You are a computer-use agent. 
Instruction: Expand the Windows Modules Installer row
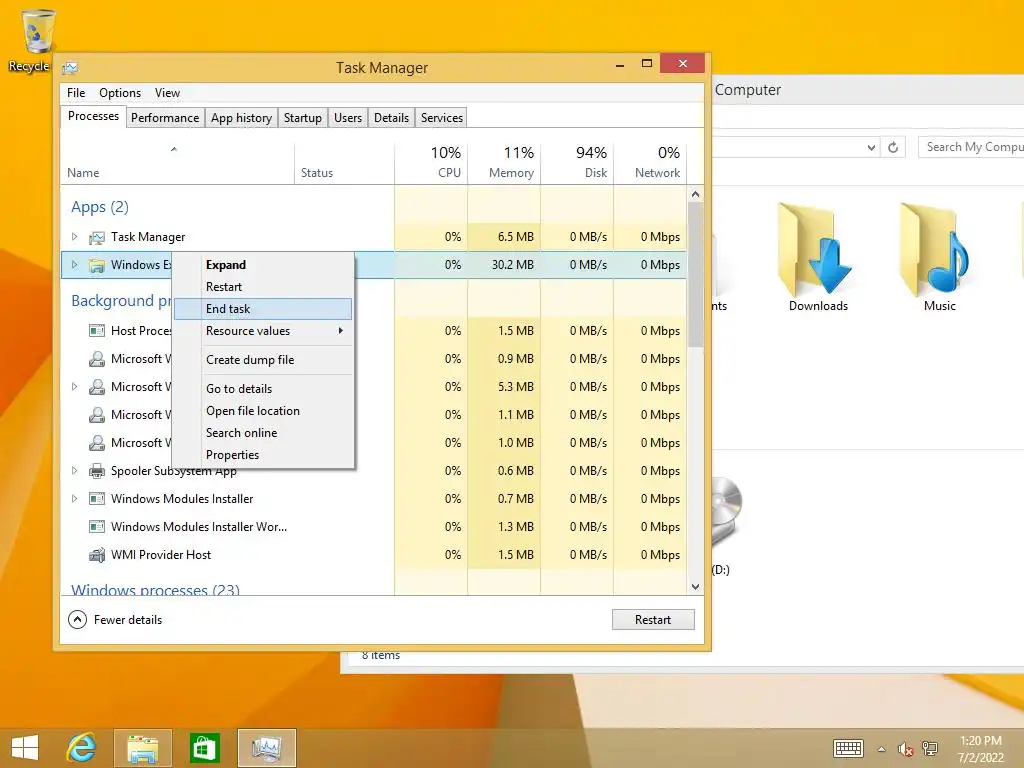(74, 498)
